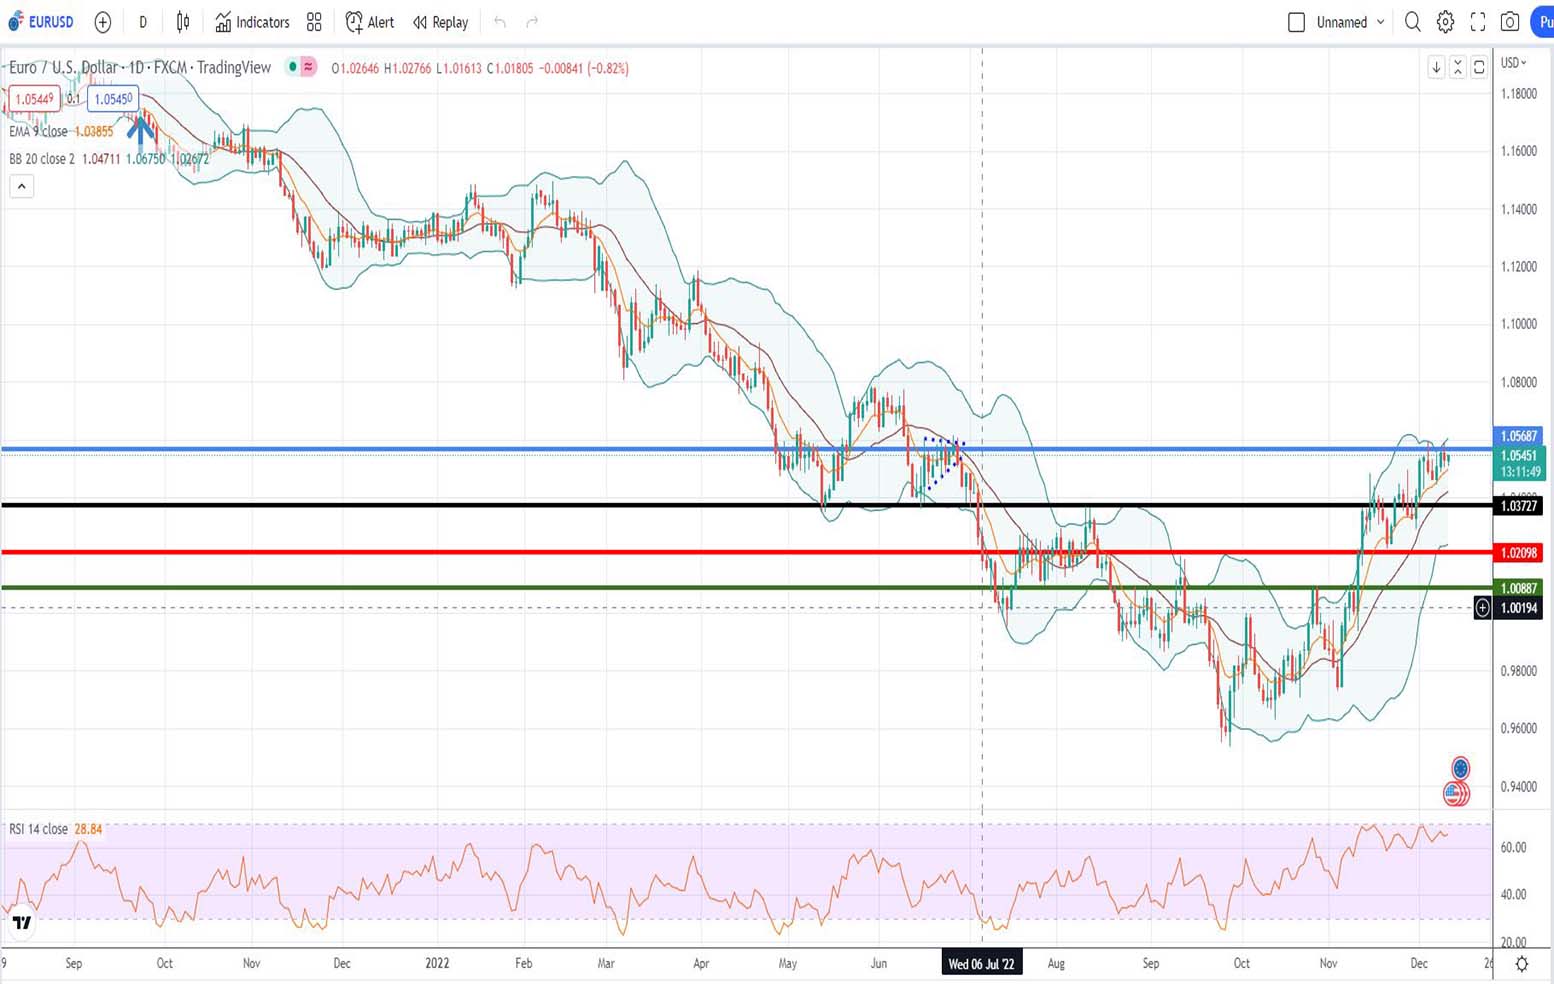Open quick search magnifier

1412,22
